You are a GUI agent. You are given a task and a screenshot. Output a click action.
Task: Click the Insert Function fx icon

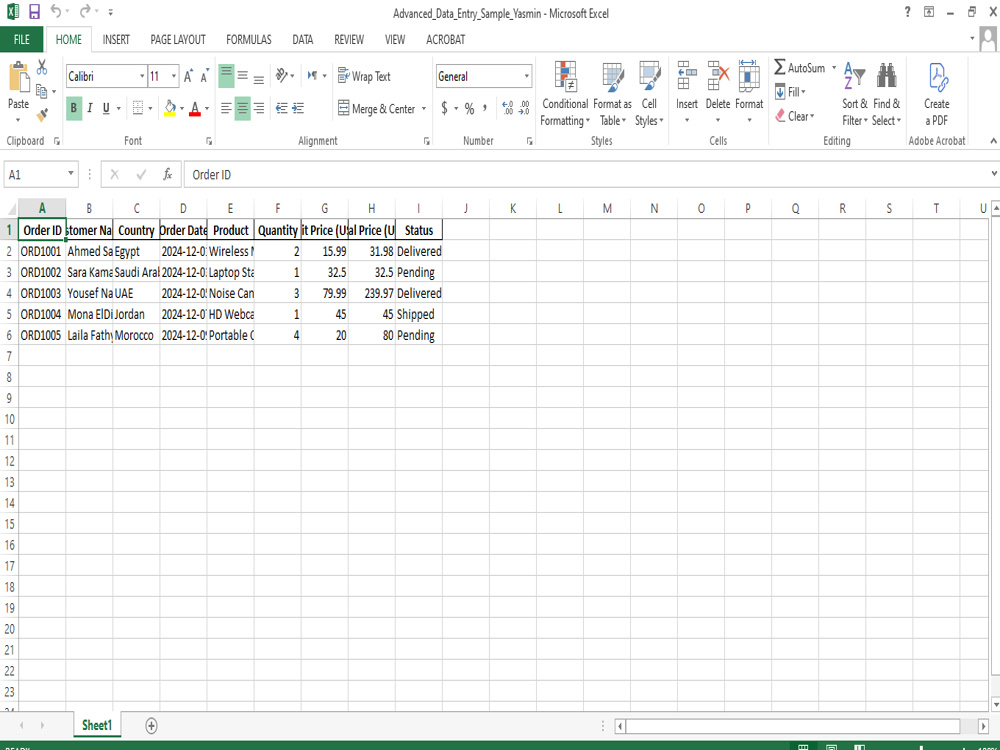[x=168, y=174]
